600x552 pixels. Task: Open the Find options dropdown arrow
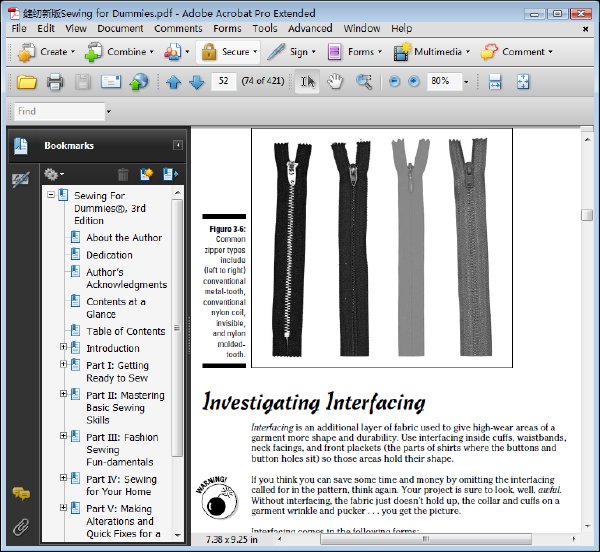(109, 112)
